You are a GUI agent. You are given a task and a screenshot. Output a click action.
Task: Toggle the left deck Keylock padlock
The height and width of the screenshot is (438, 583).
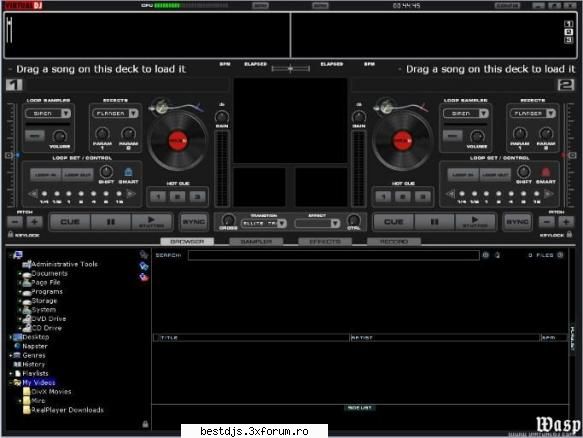(11, 234)
